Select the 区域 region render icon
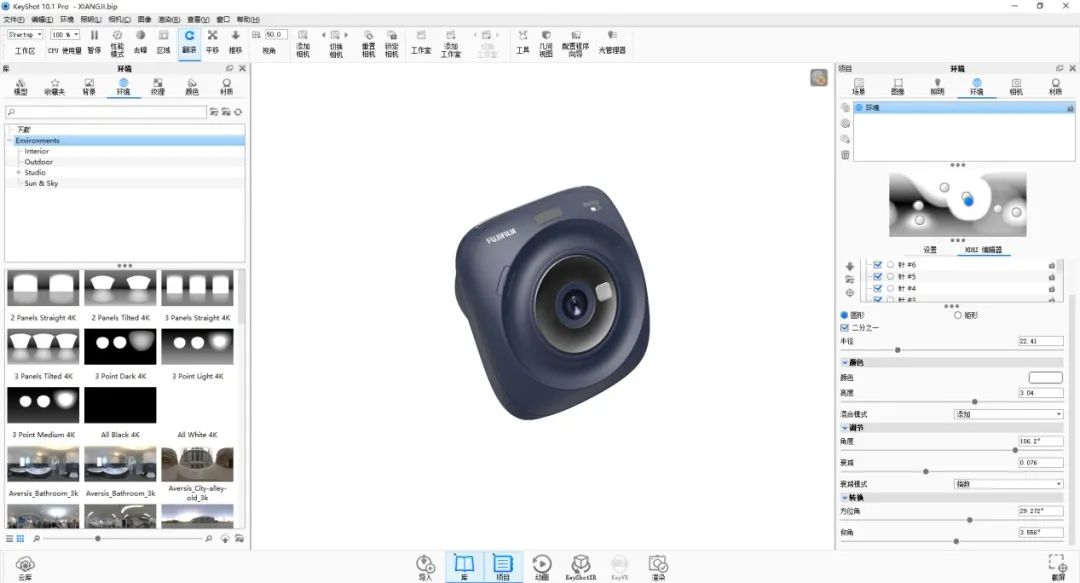 tap(163, 36)
